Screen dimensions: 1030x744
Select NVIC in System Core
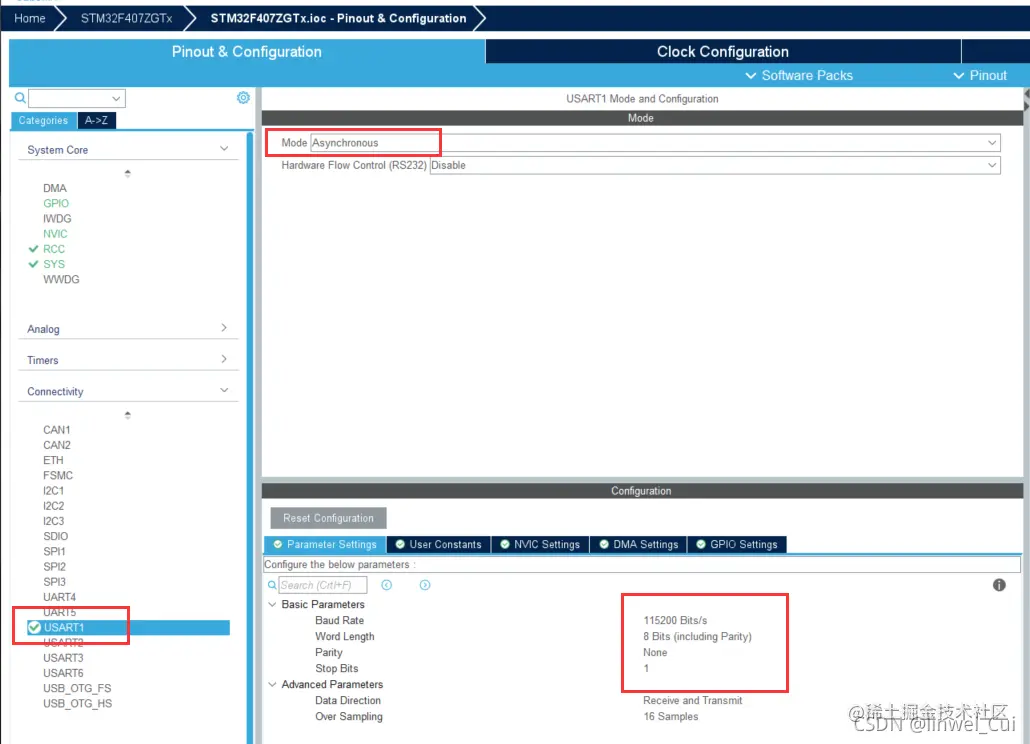coord(55,234)
